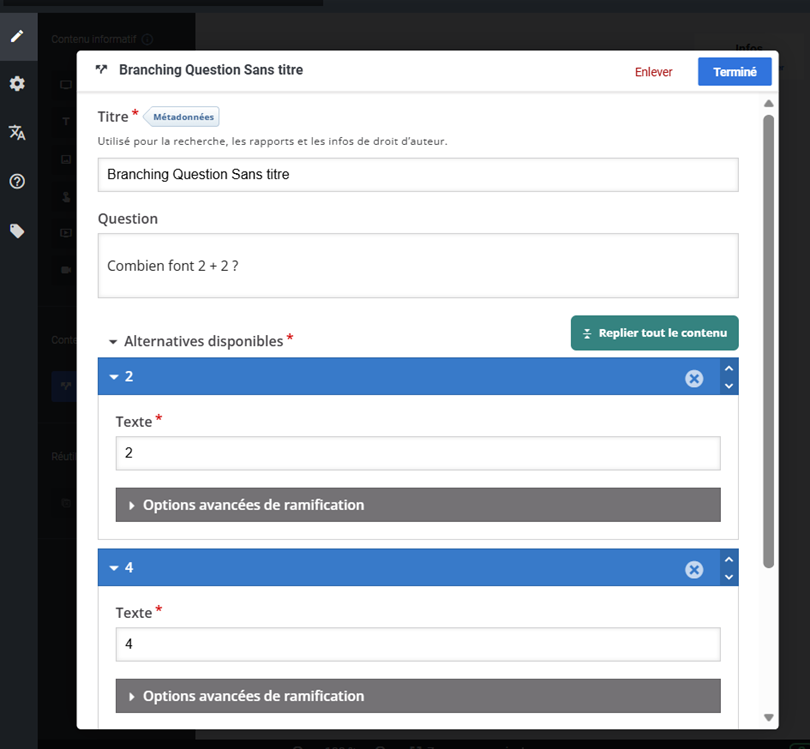Collapse the alternative 2 header
The width and height of the screenshot is (810, 749).
coord(114,377)
